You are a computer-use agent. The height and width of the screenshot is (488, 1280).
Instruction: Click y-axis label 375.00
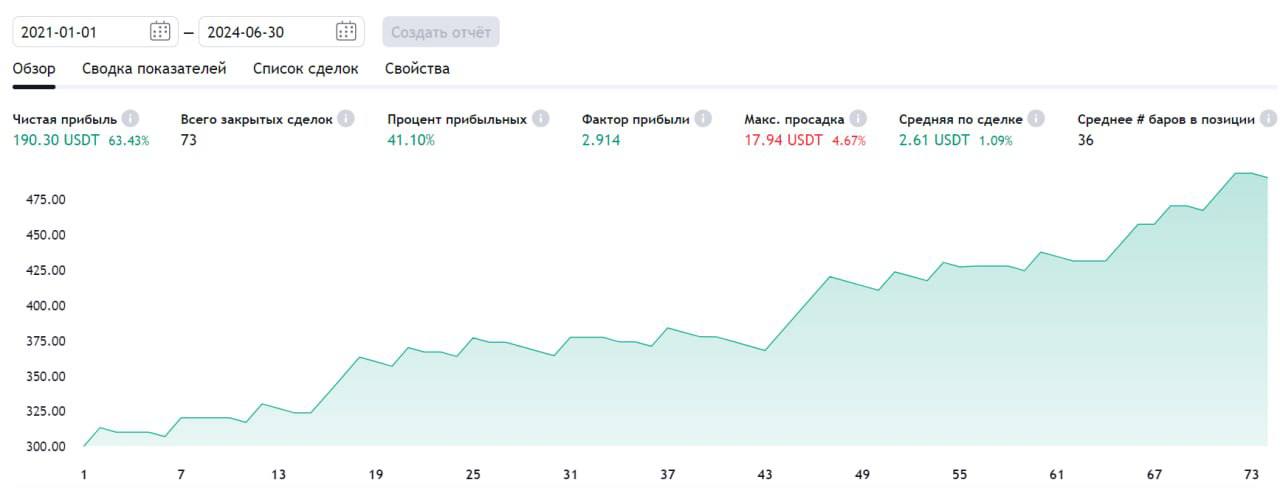(x=46, y=341)
